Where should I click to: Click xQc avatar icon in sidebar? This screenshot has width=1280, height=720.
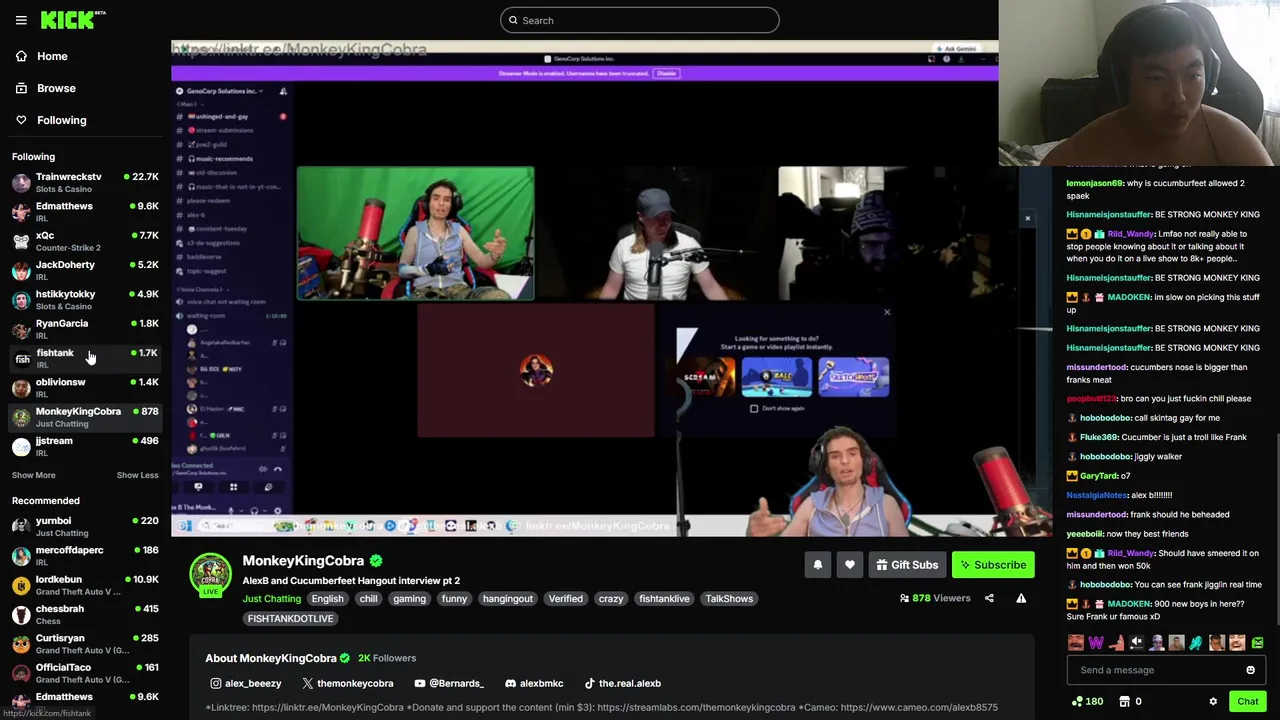coord(21,241)
